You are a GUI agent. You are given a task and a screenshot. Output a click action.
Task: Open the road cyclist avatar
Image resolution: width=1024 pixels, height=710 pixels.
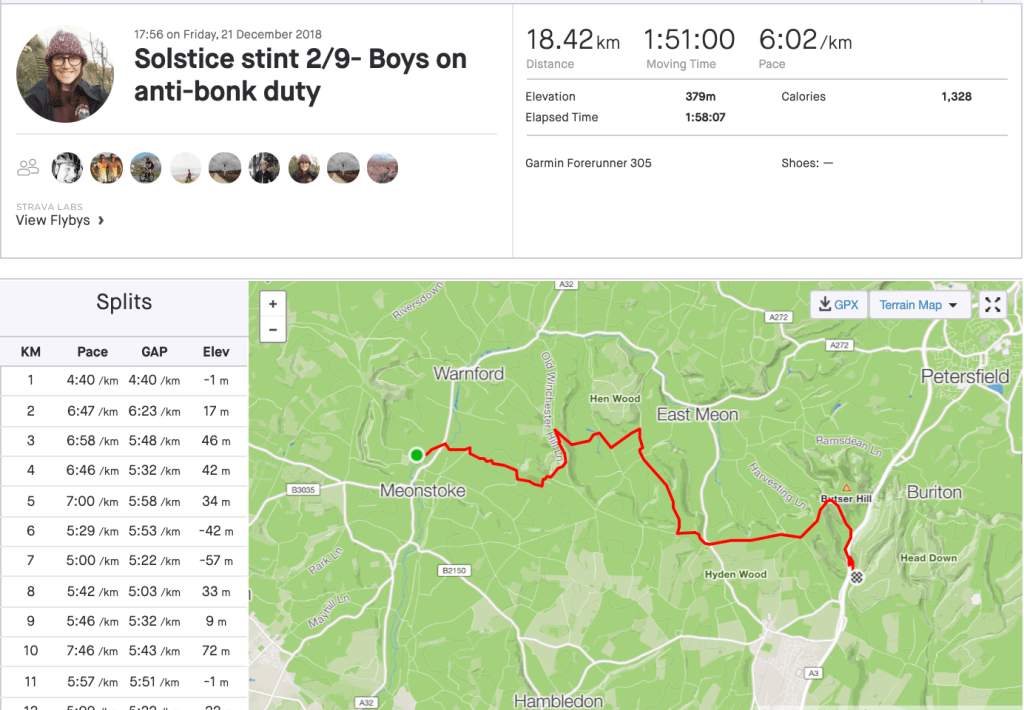(146, 168)
